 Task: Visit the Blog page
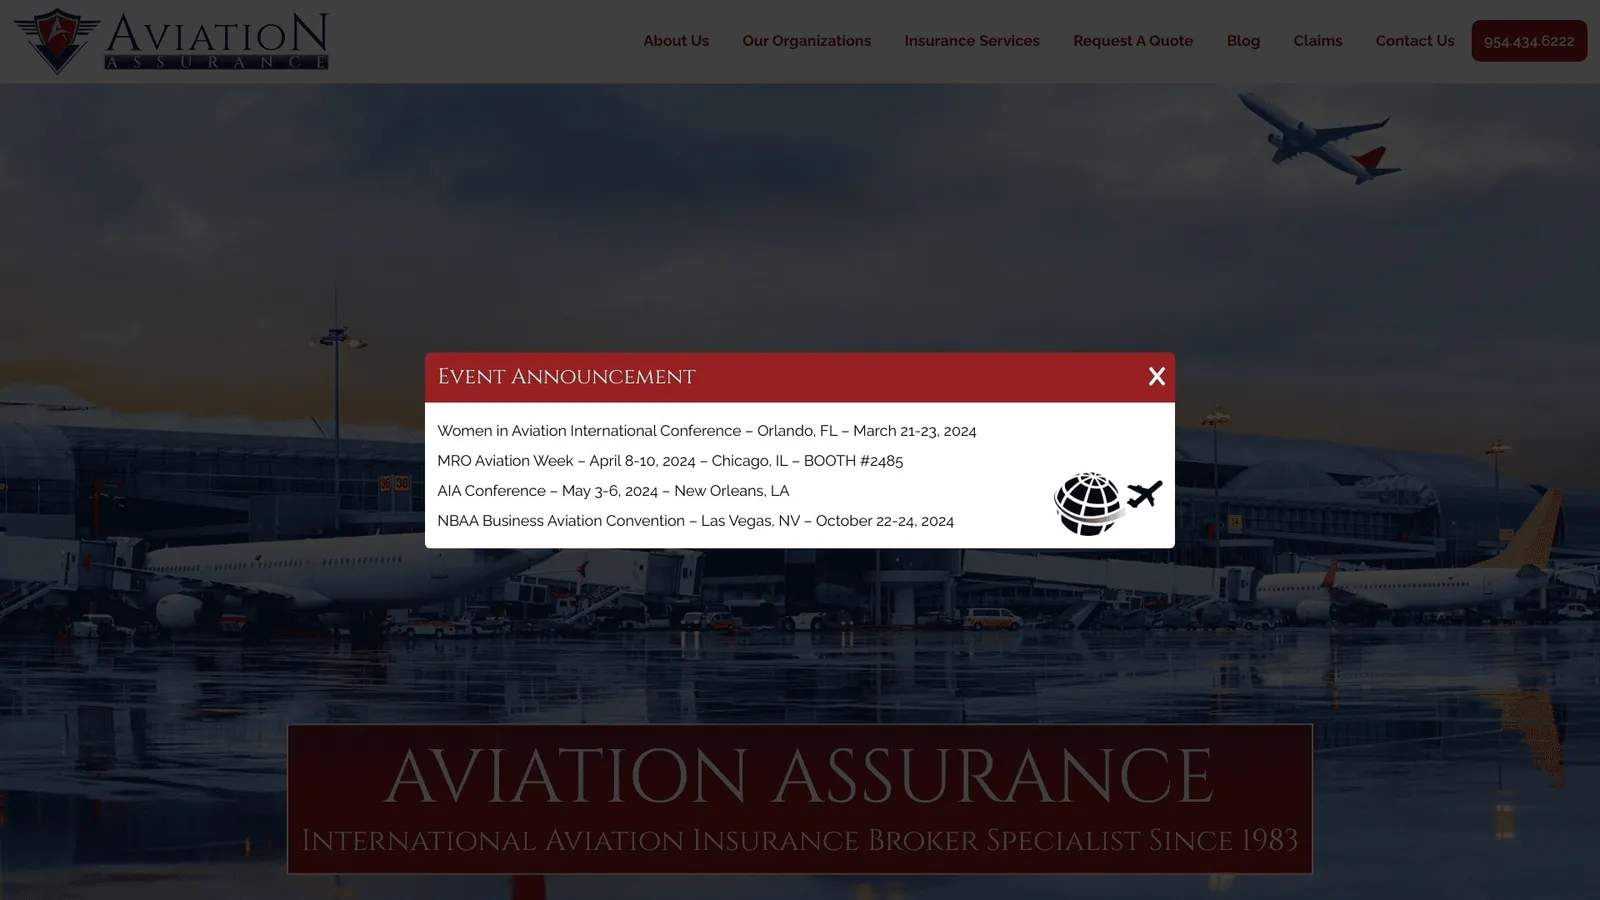(x=1243, y=41)
